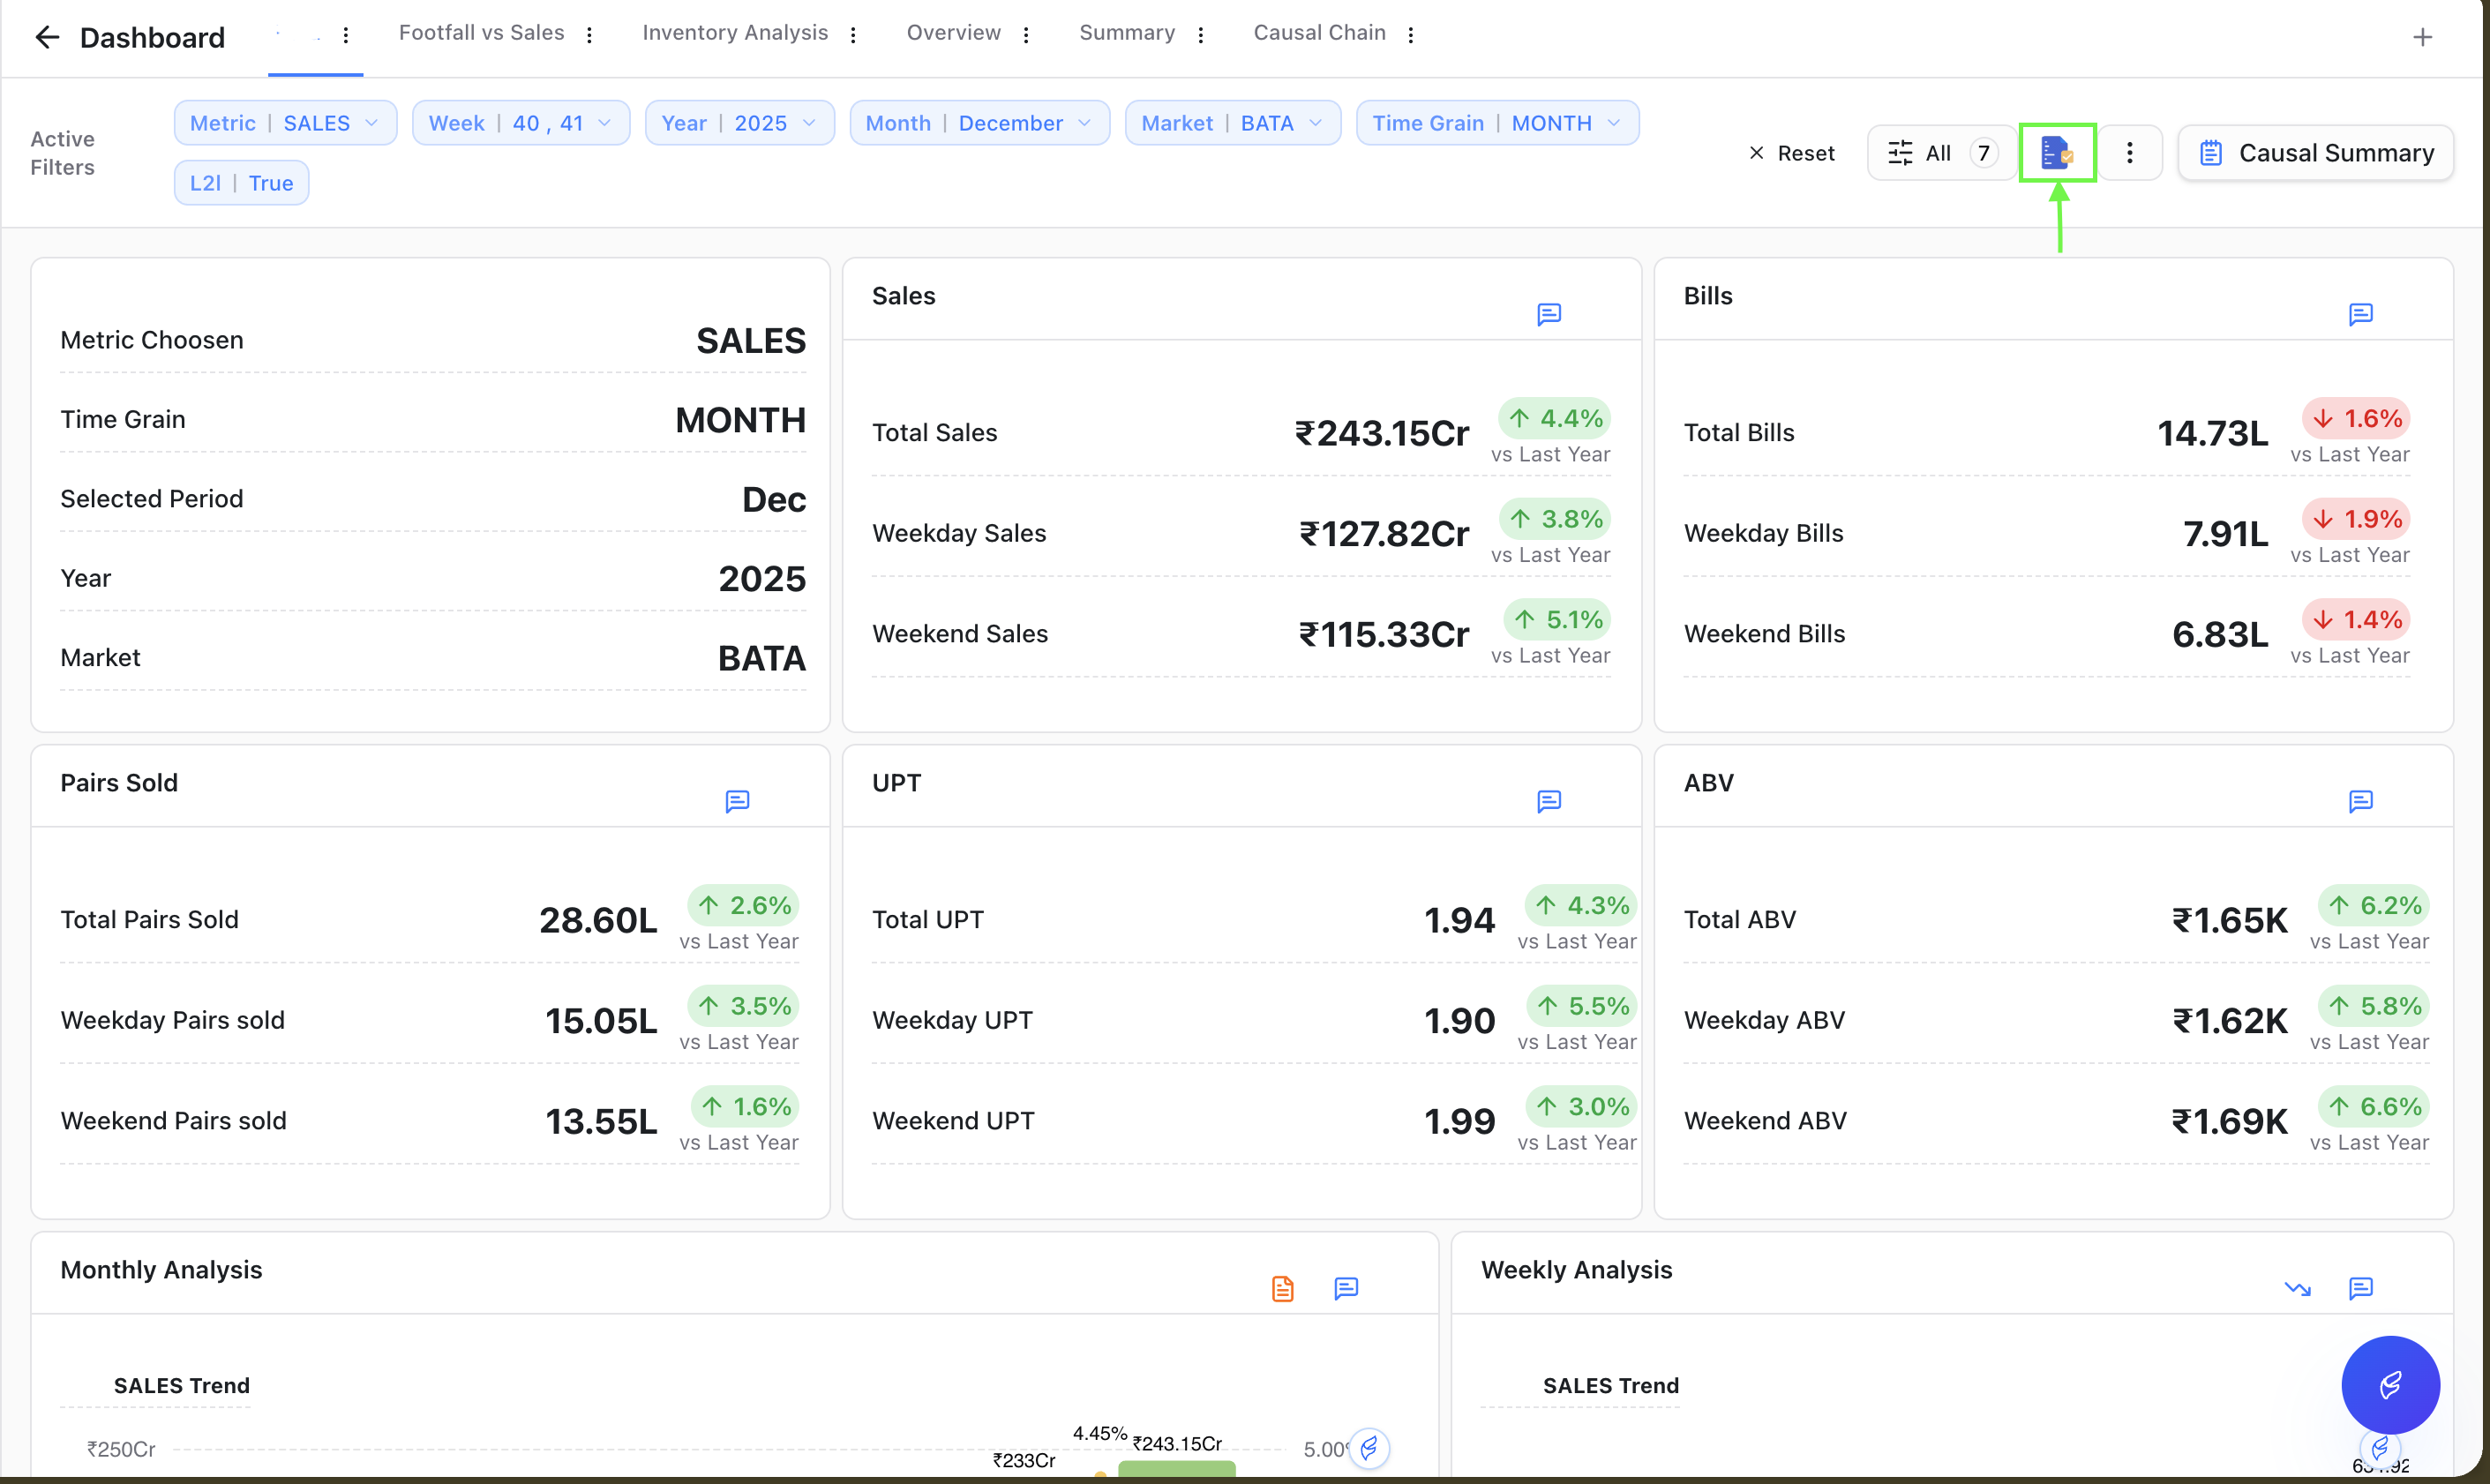Click the Causal Summary button

2316,153
